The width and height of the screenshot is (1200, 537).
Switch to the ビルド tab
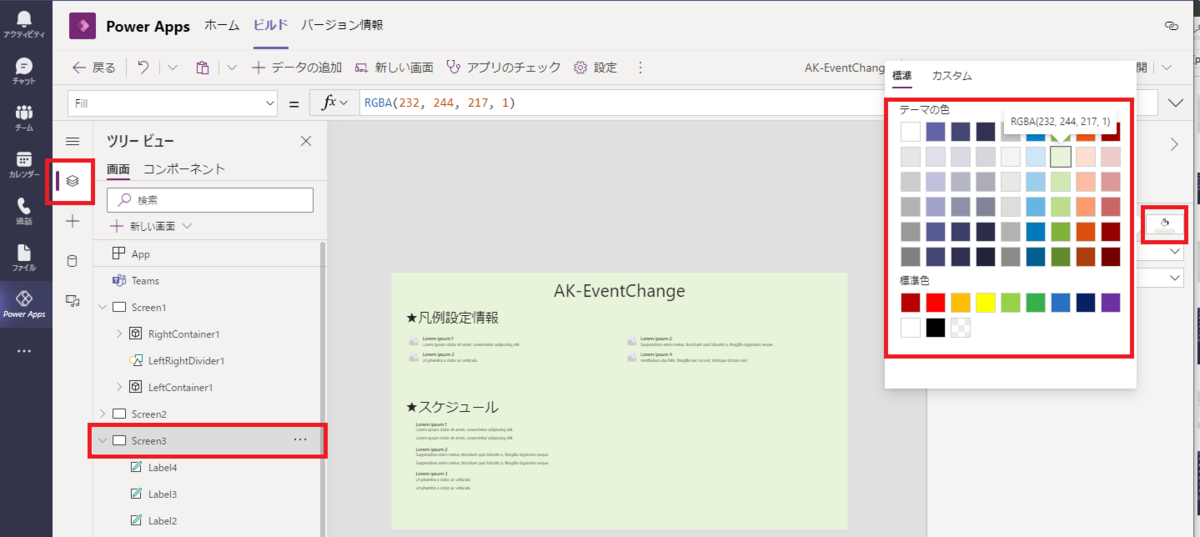point(270,25)
